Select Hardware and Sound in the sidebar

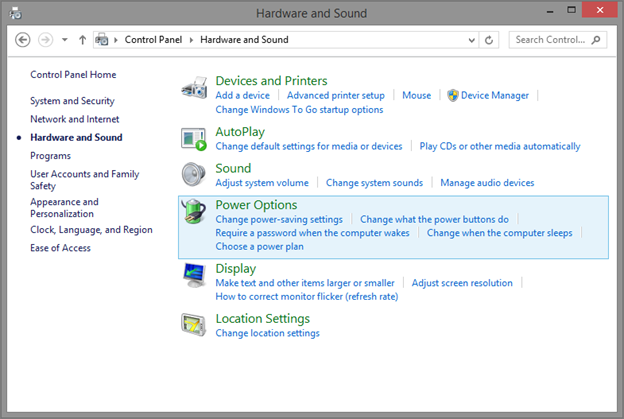(76, 138)
